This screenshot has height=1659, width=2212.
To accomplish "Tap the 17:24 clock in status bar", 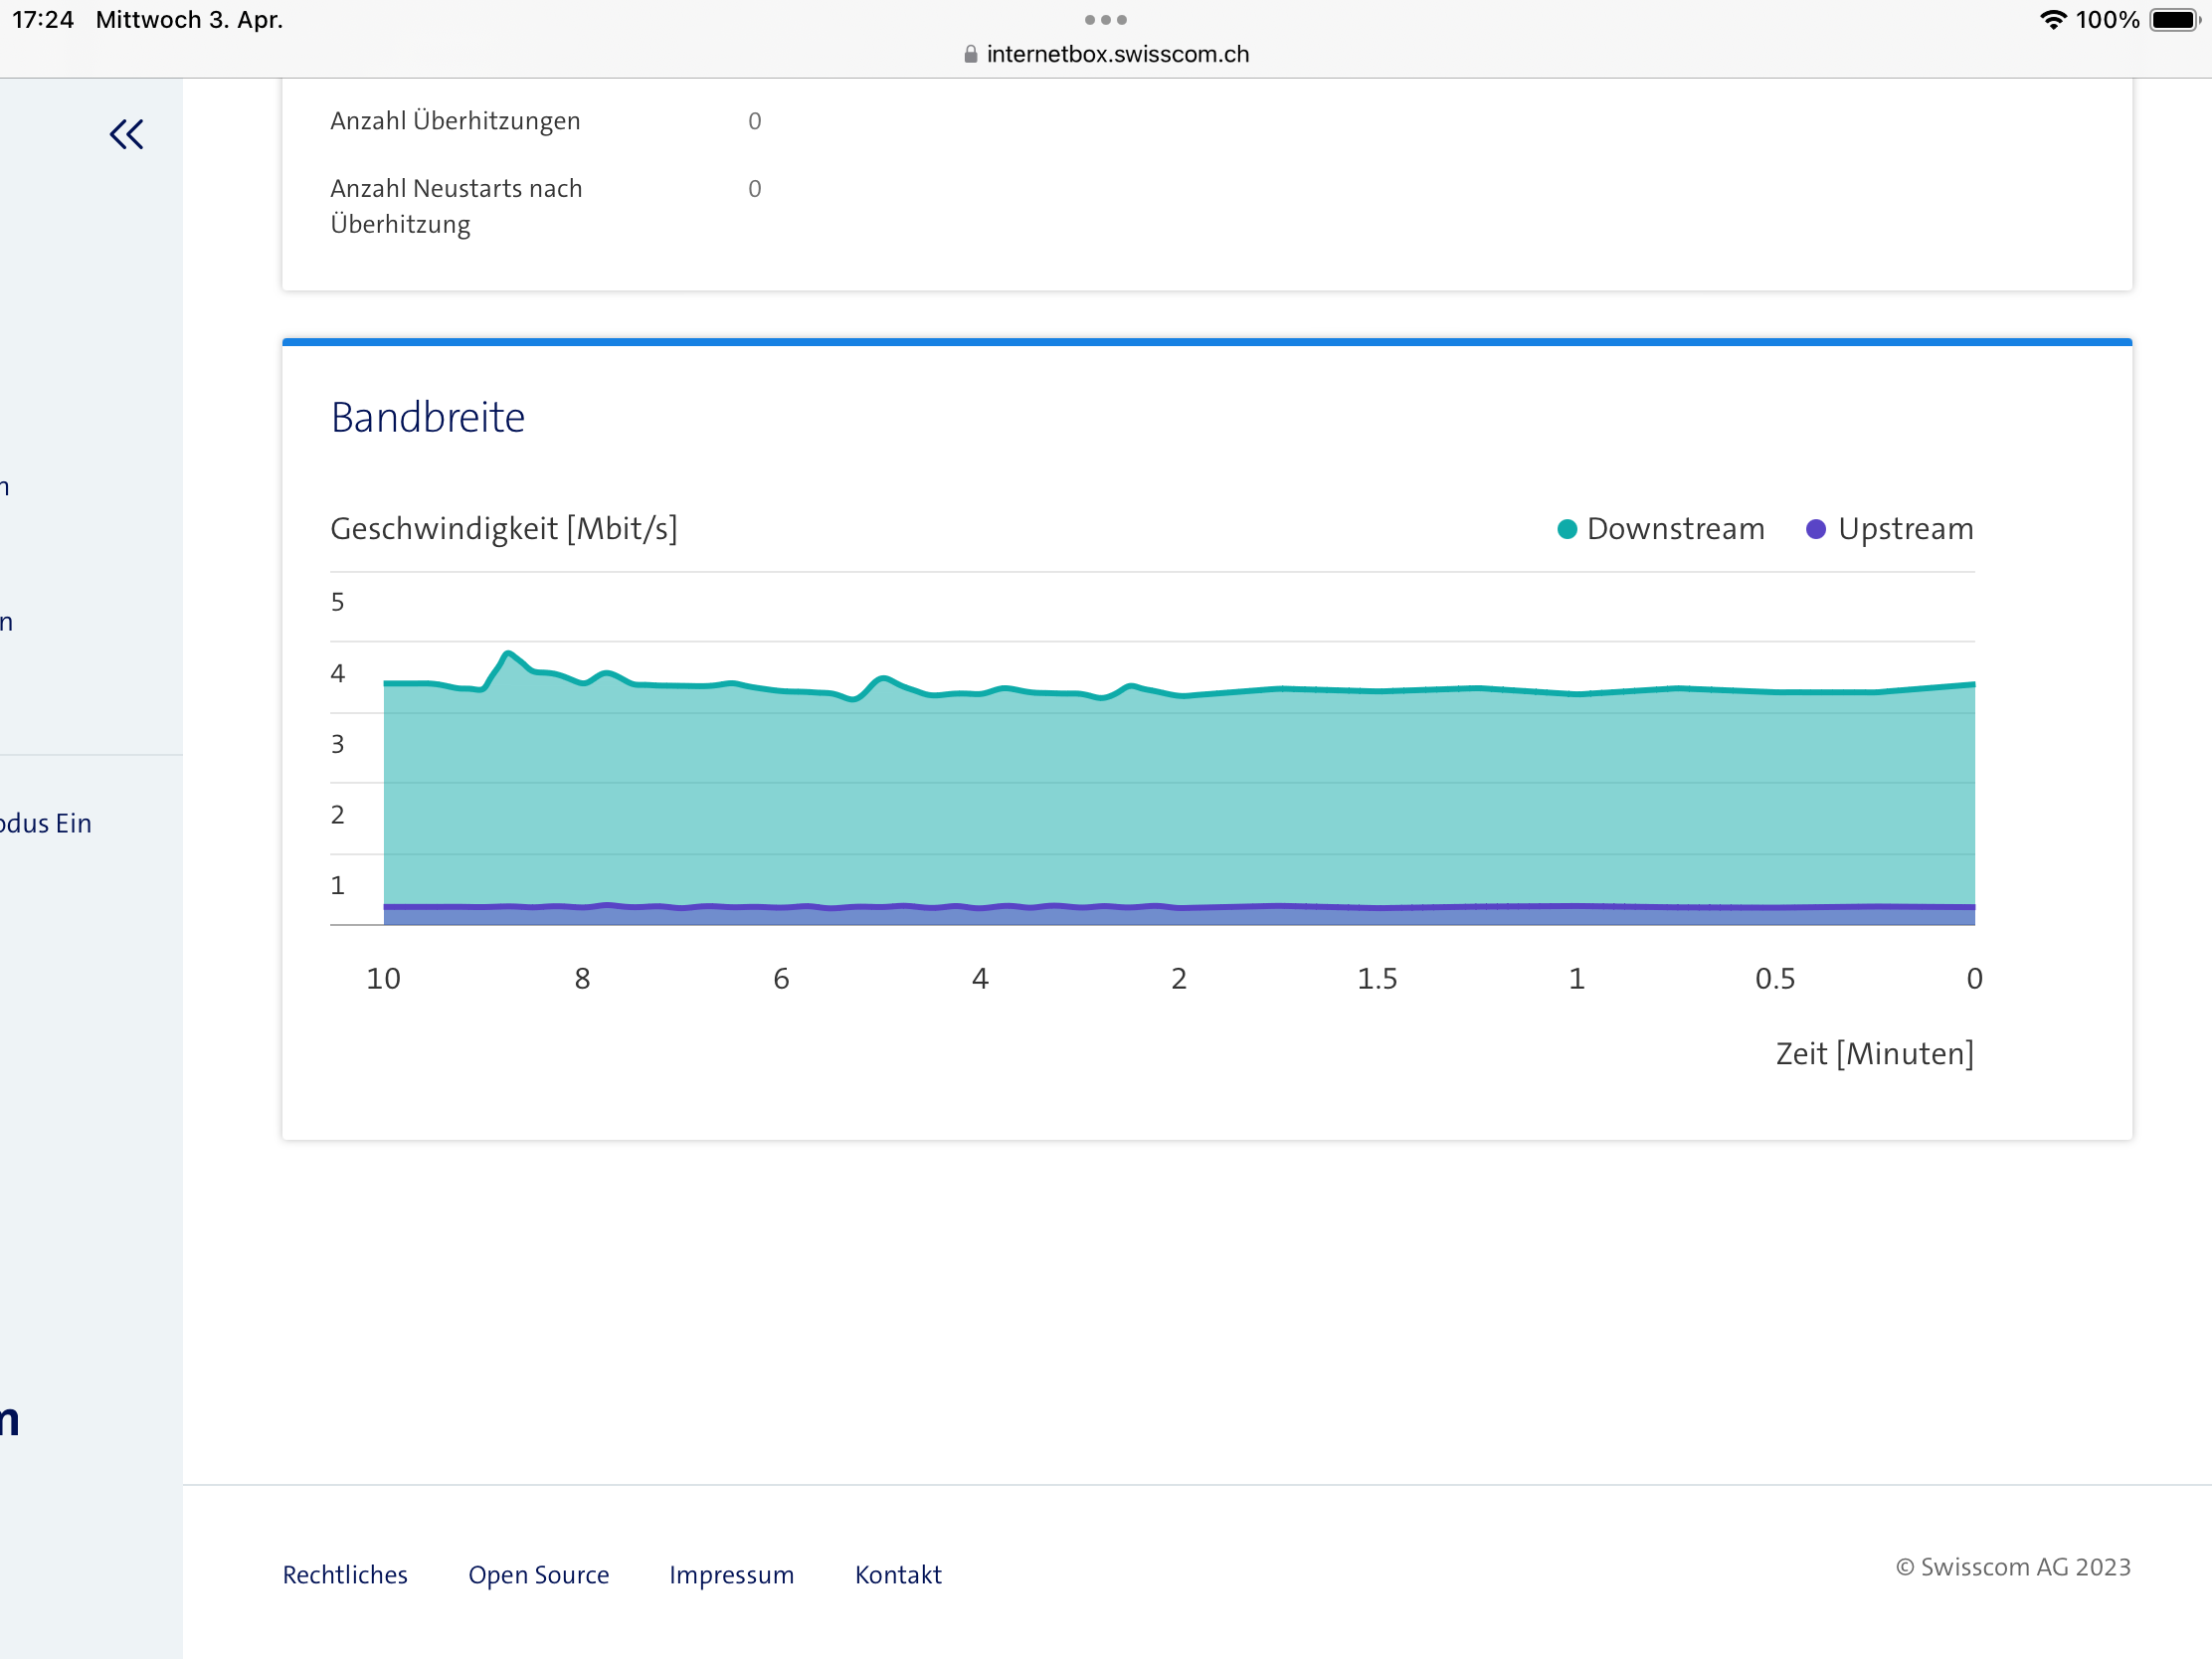I will [x=43, y=20].
